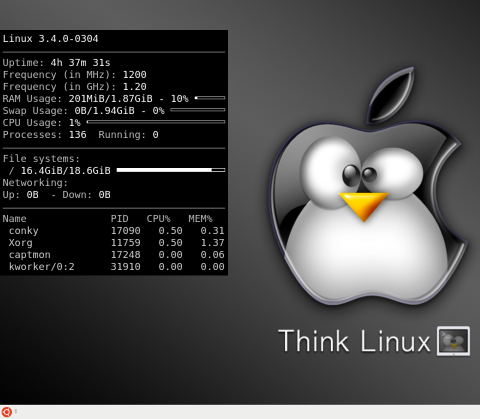Viewport: 480px width, 419px height.
Task: Click the root file system usage bar
Action: tap(171, 170)
